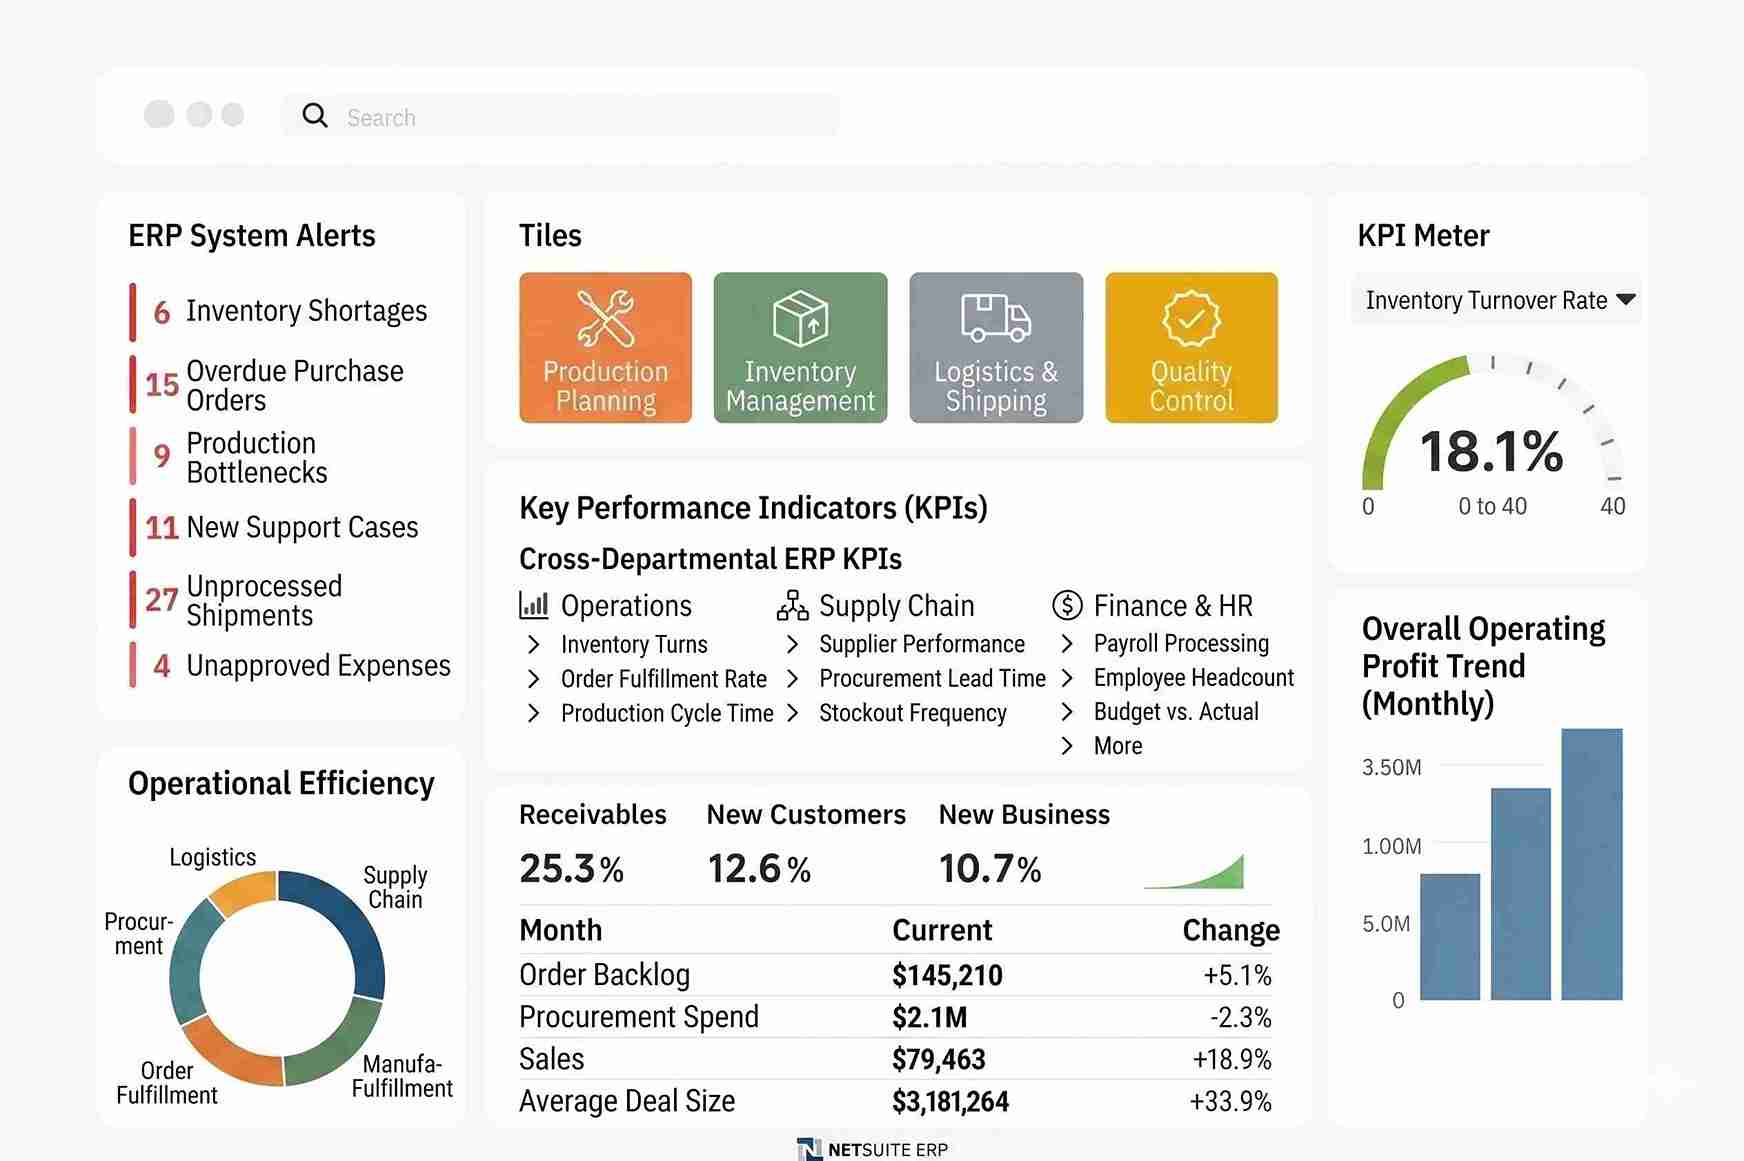Click the Month column header

[560, 930]
